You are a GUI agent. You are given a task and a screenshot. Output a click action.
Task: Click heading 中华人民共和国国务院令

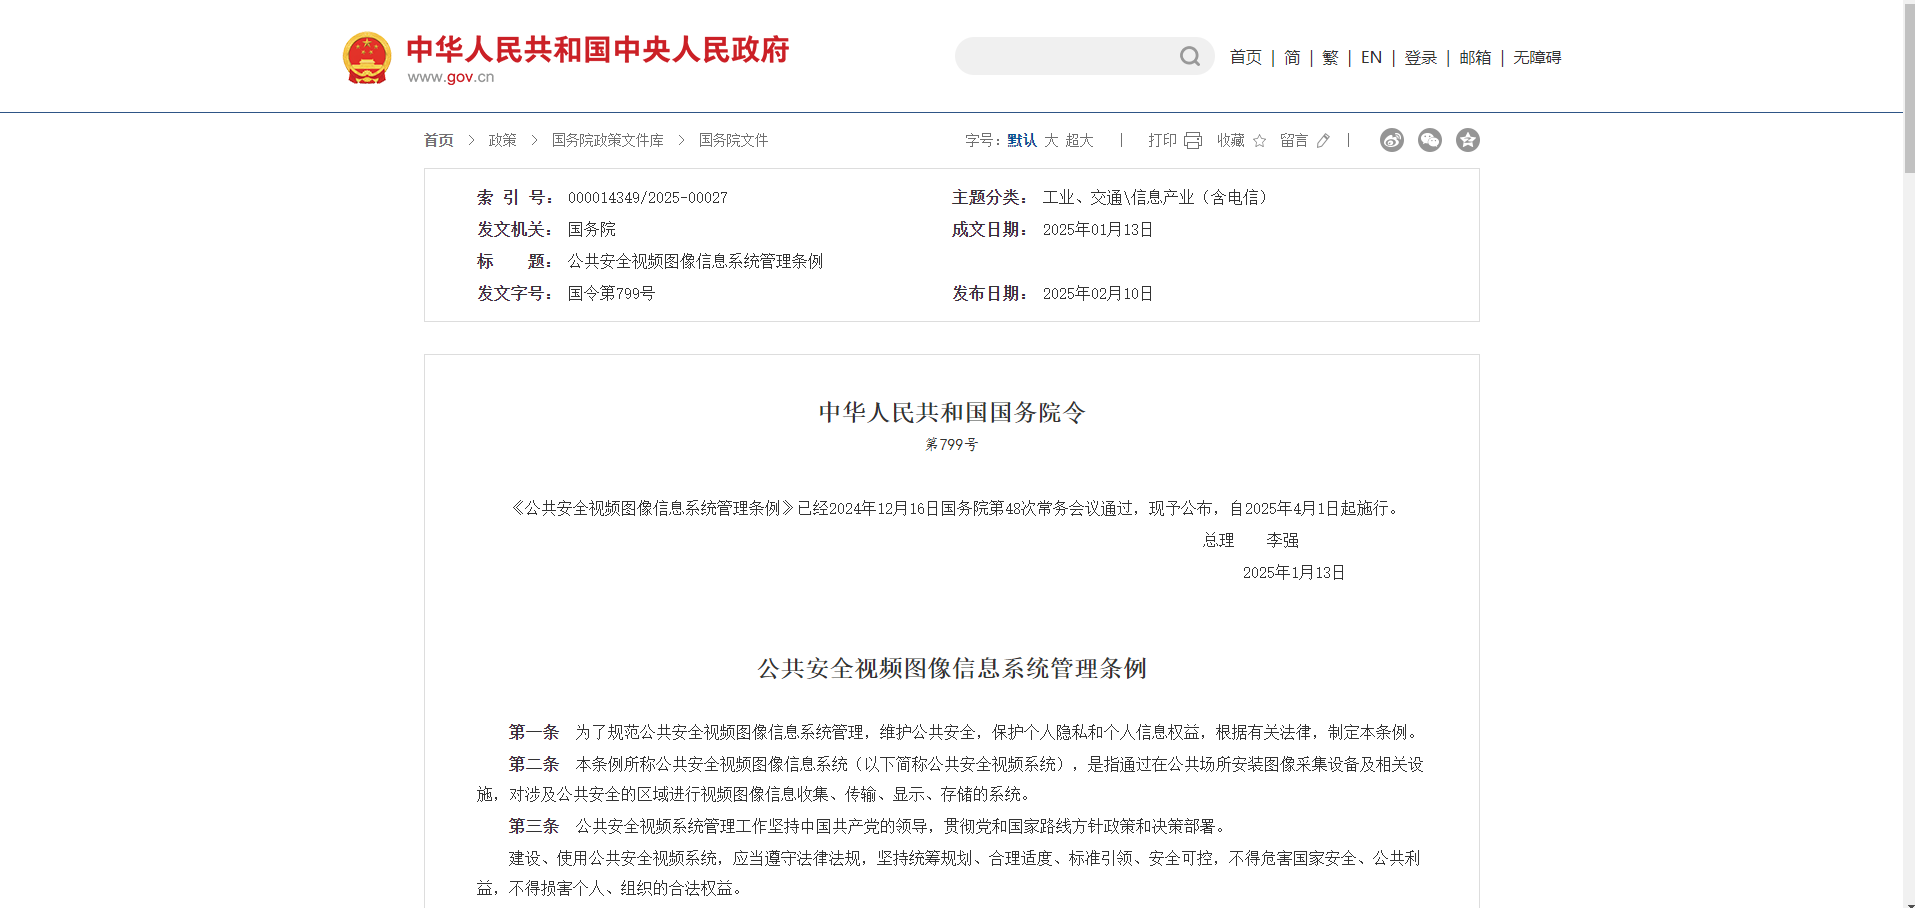pos(952,412)
